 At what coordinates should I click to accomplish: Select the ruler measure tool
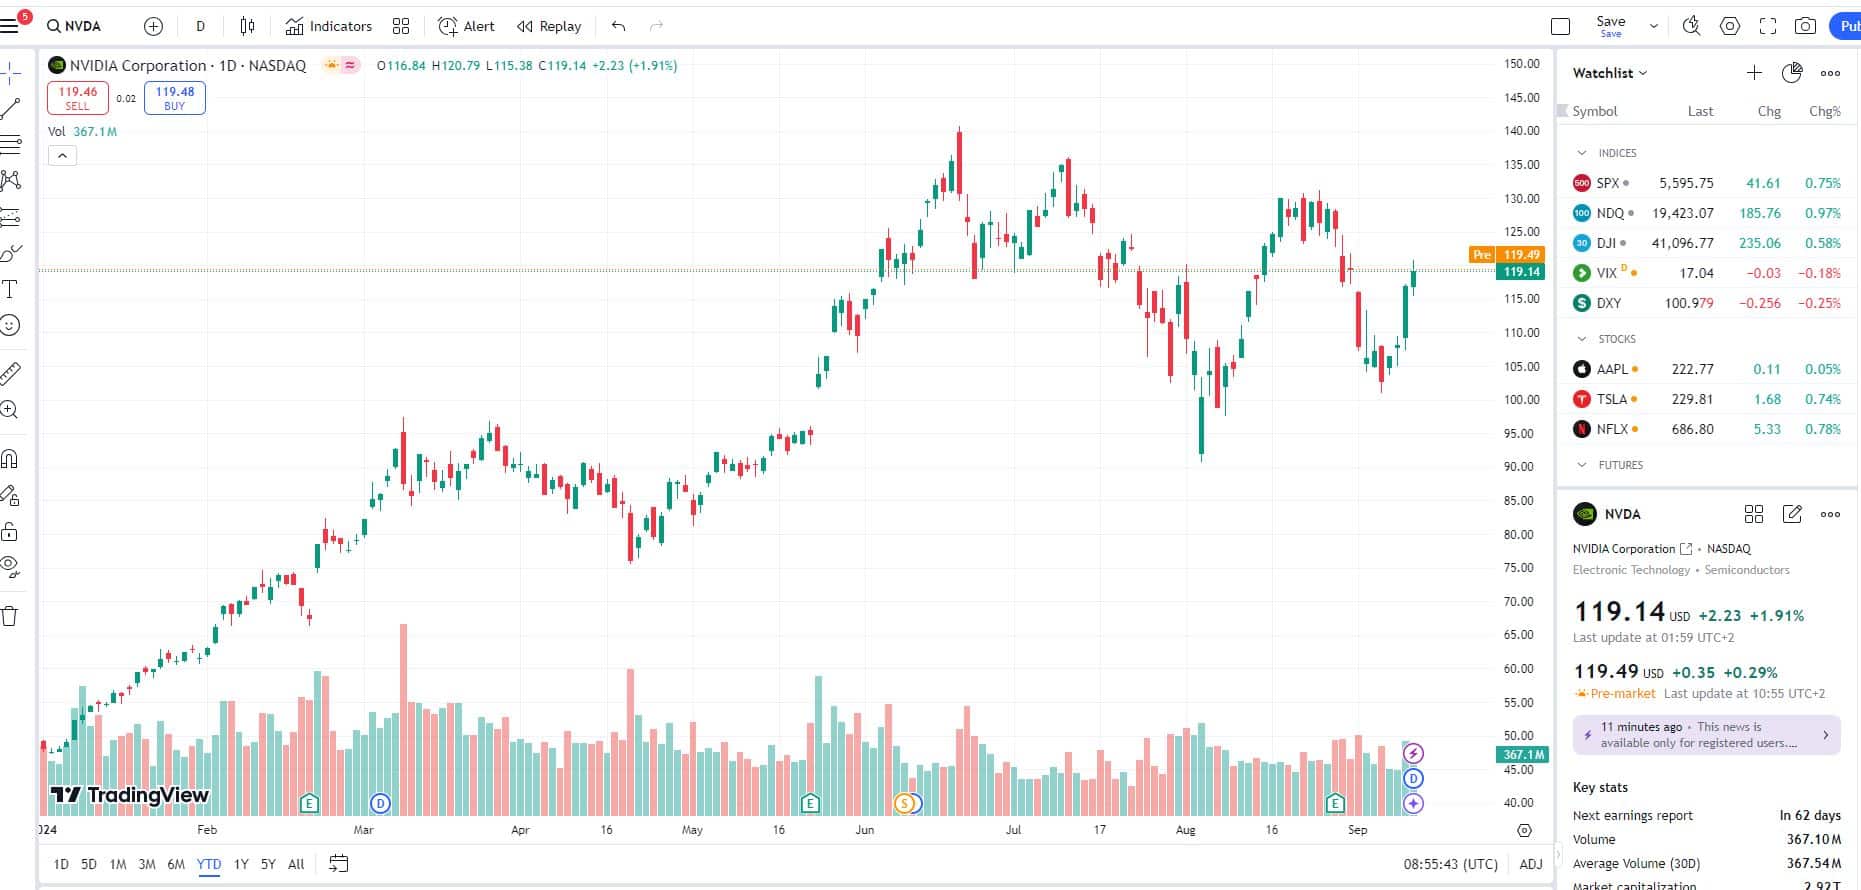[x=10, y=373]
